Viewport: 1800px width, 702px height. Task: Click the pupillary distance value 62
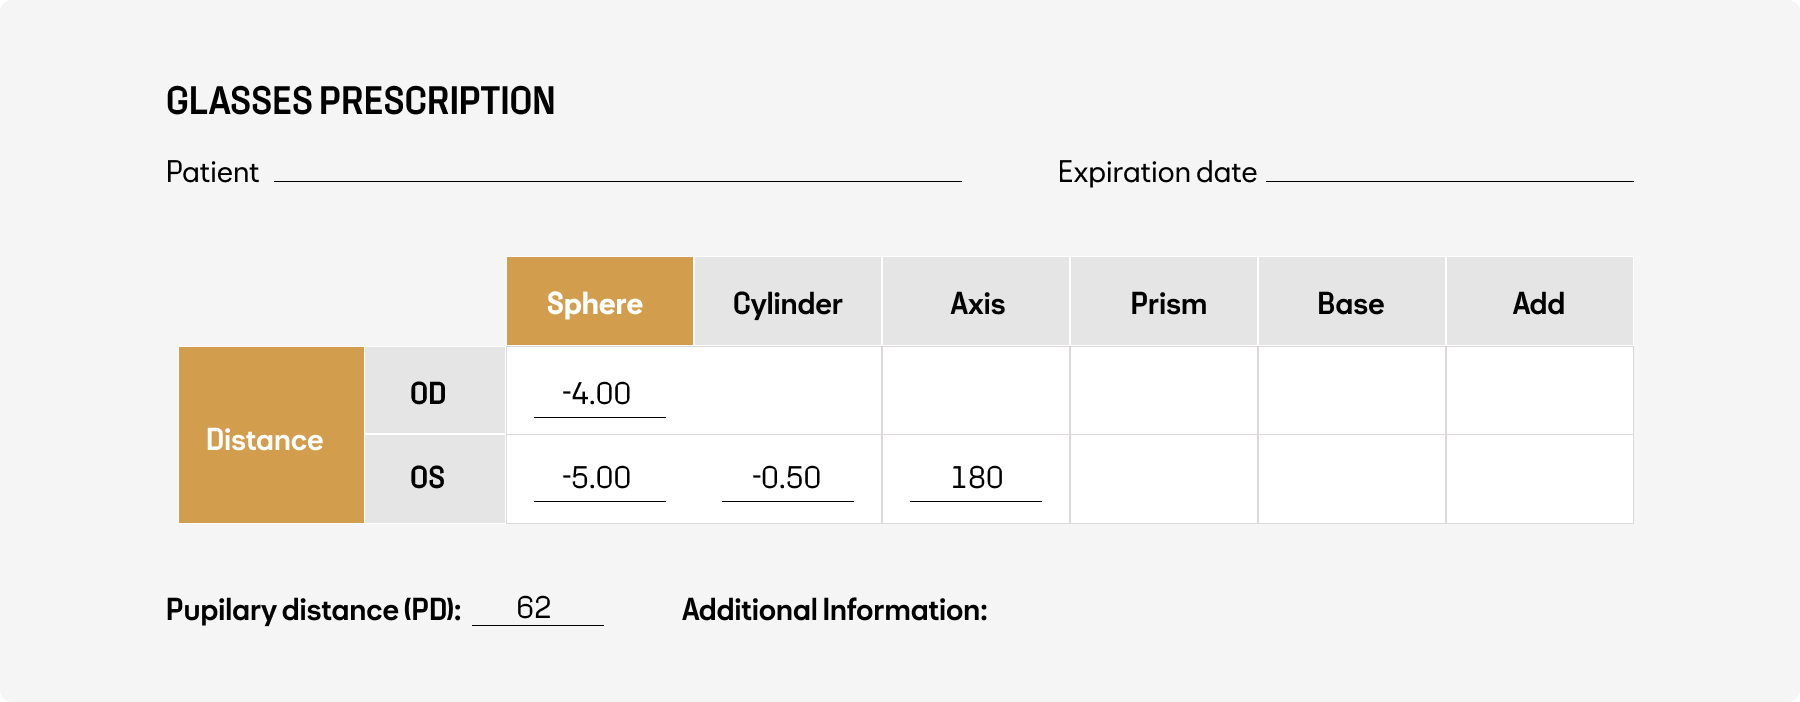point(535,608)
